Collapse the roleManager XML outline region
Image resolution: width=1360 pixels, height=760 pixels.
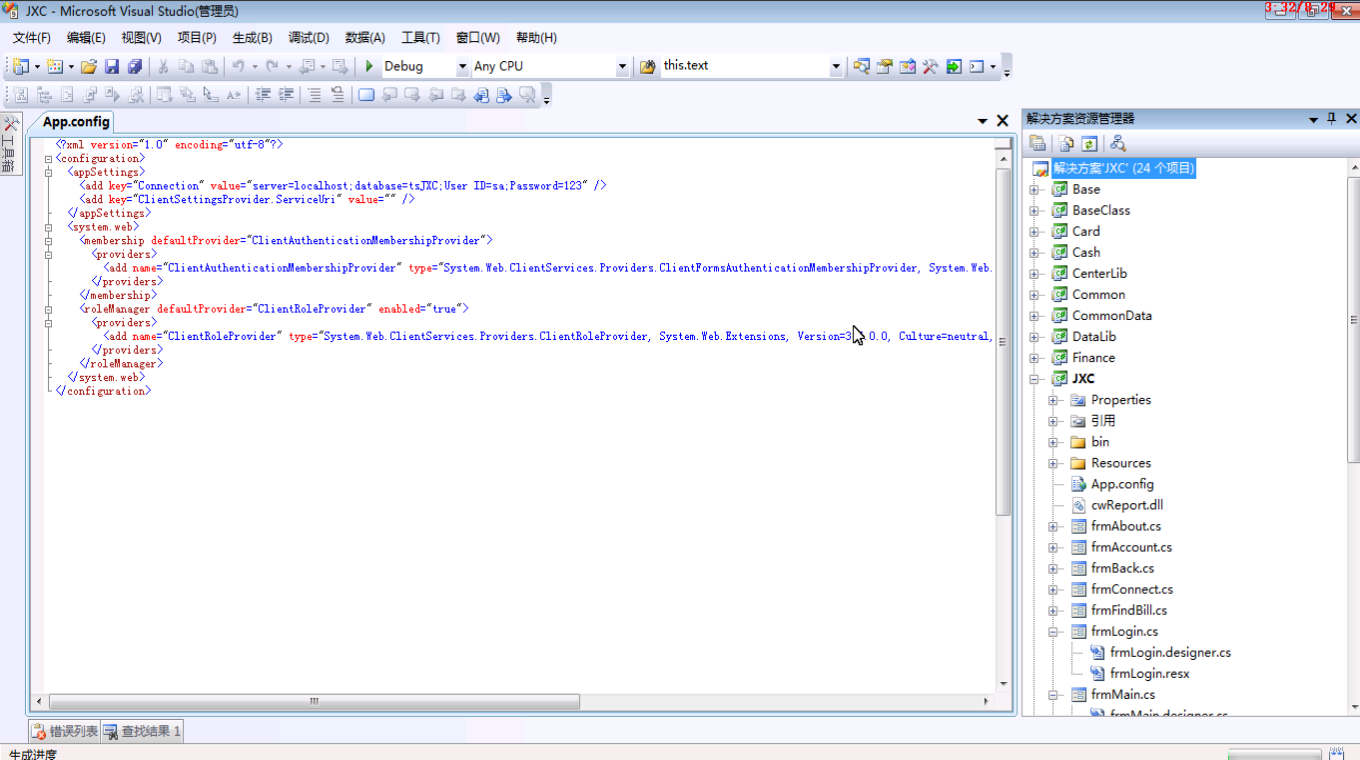pyautogui.click(x=48, y=309)
